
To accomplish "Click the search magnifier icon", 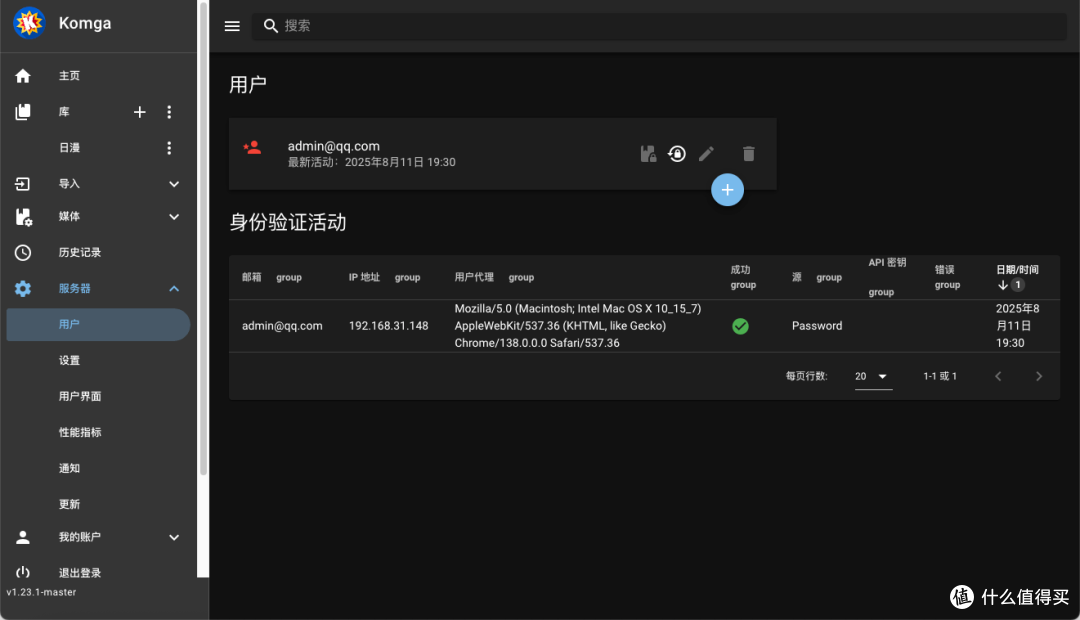I will coord(271,26).
